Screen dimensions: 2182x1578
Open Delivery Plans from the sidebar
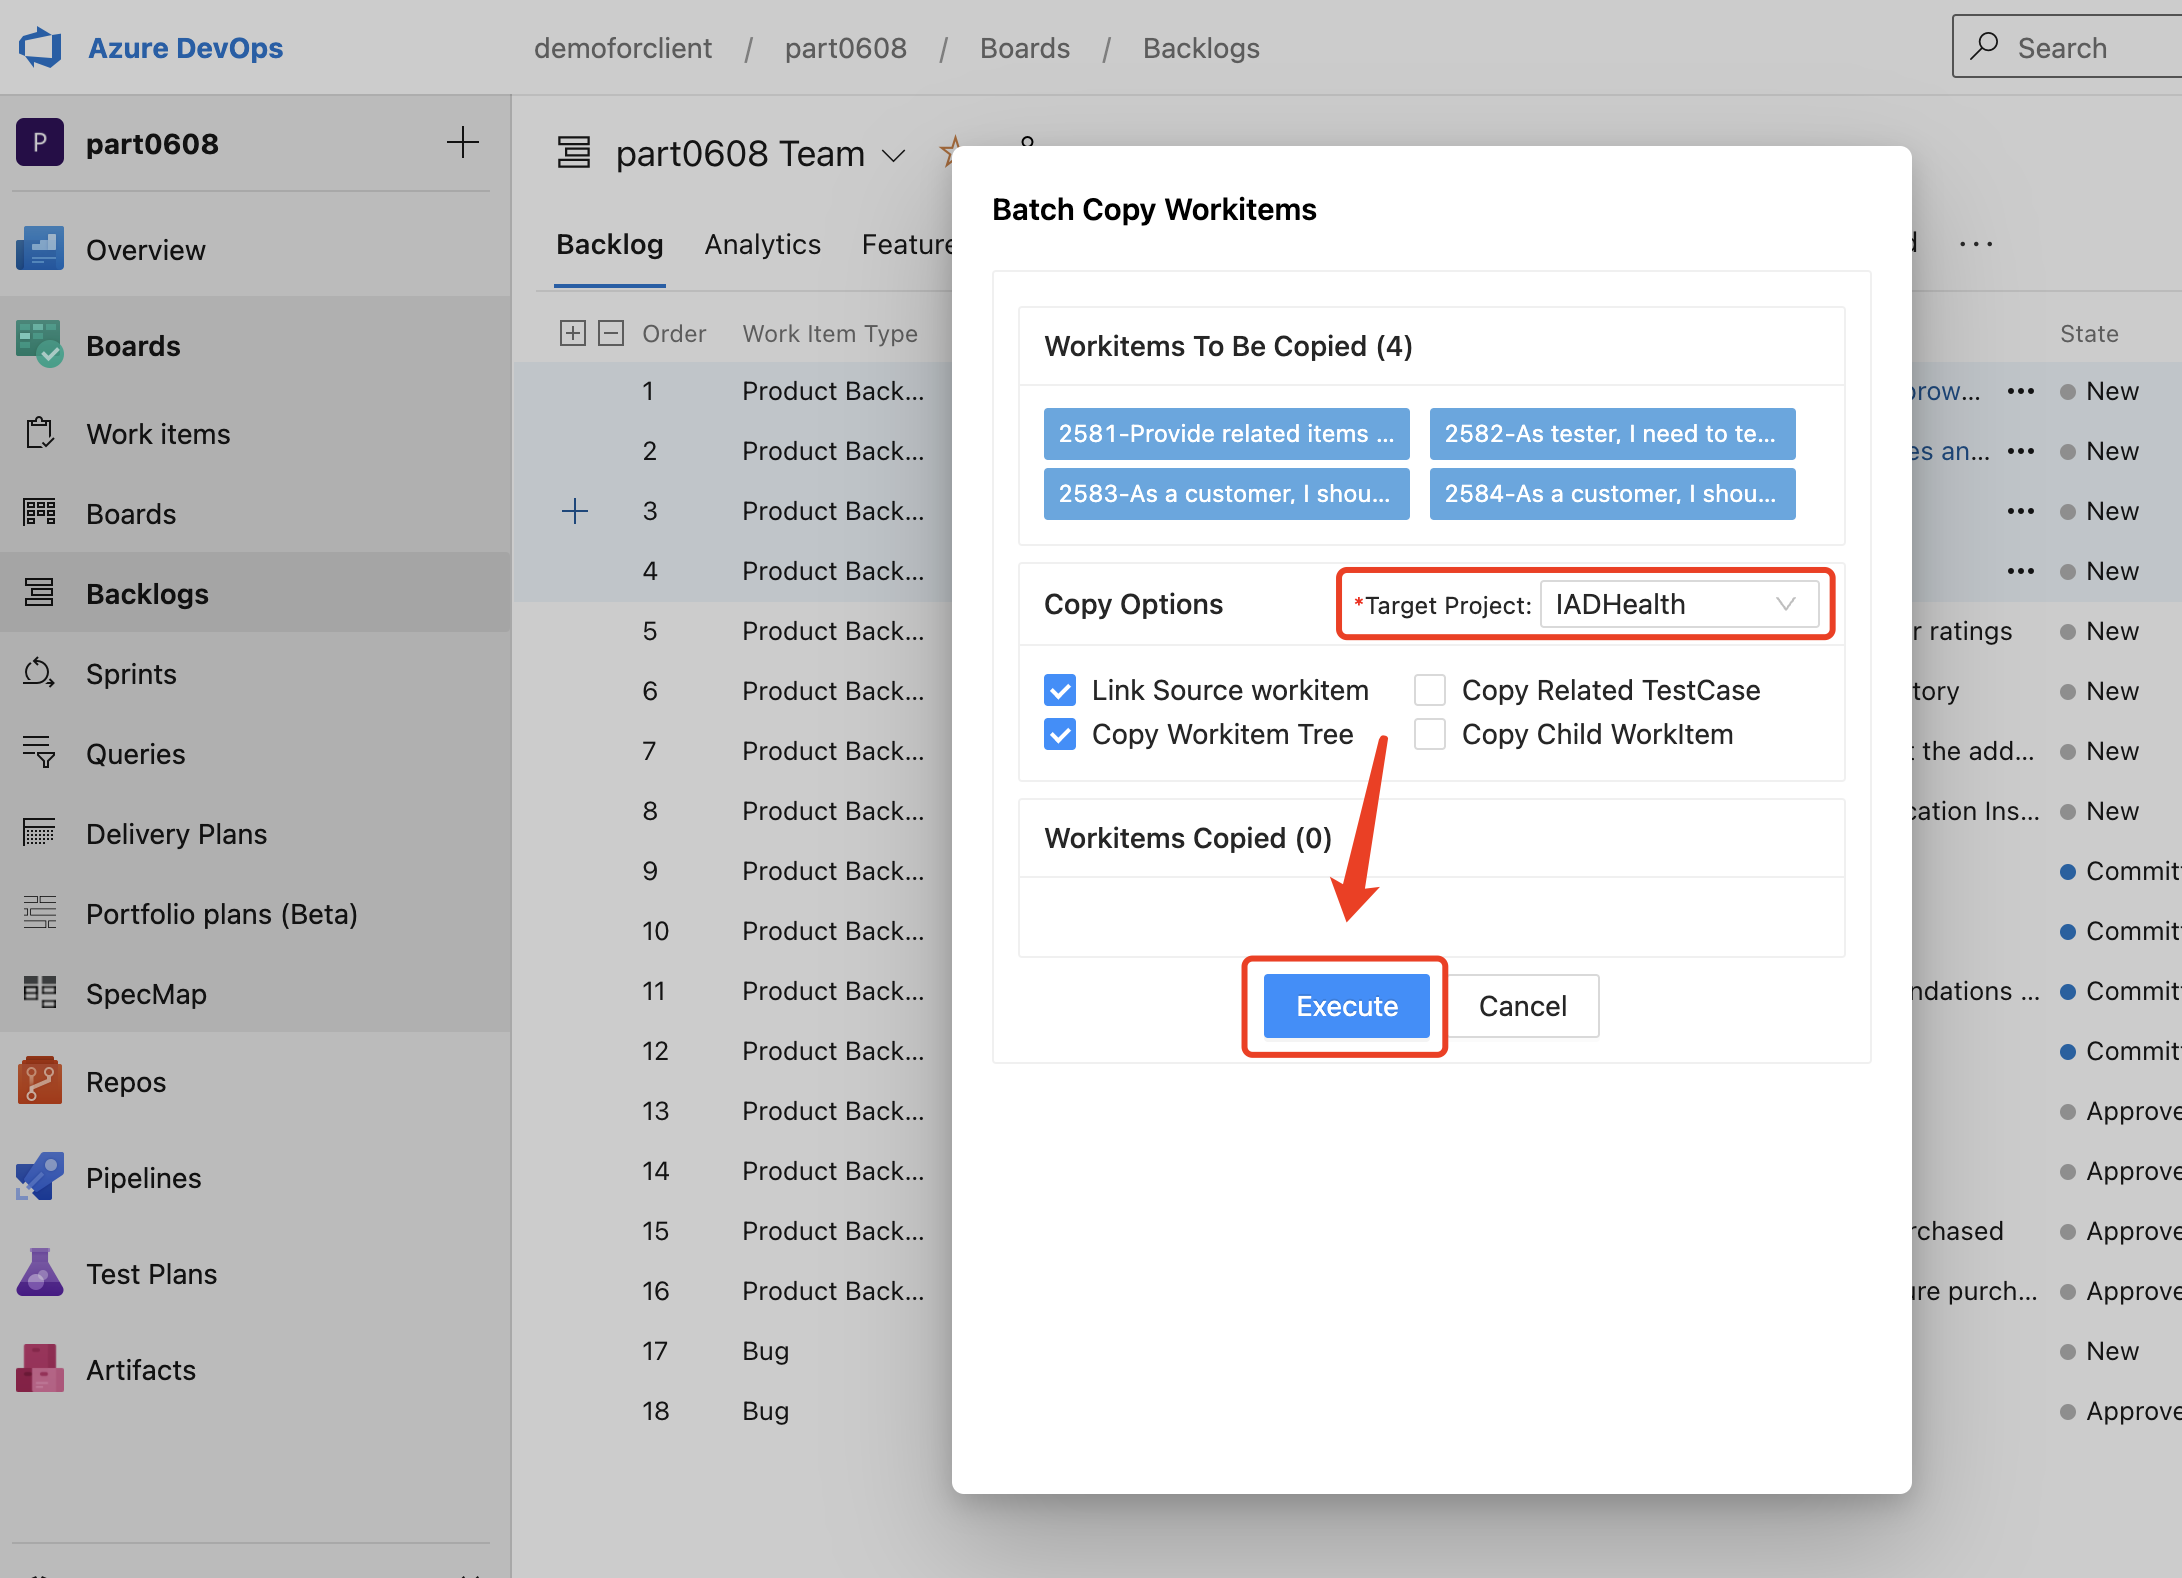tap(176, 833)
